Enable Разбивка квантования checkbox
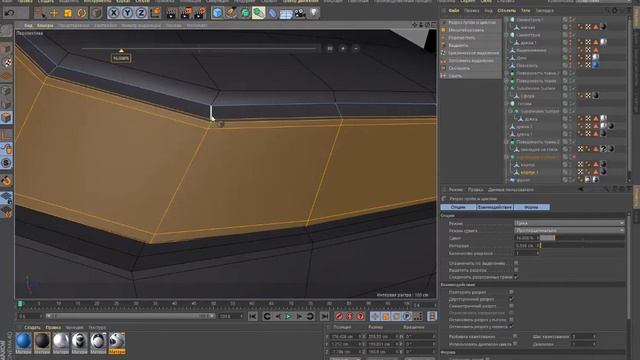Viewport: 640px width, 360px height. 516,336
